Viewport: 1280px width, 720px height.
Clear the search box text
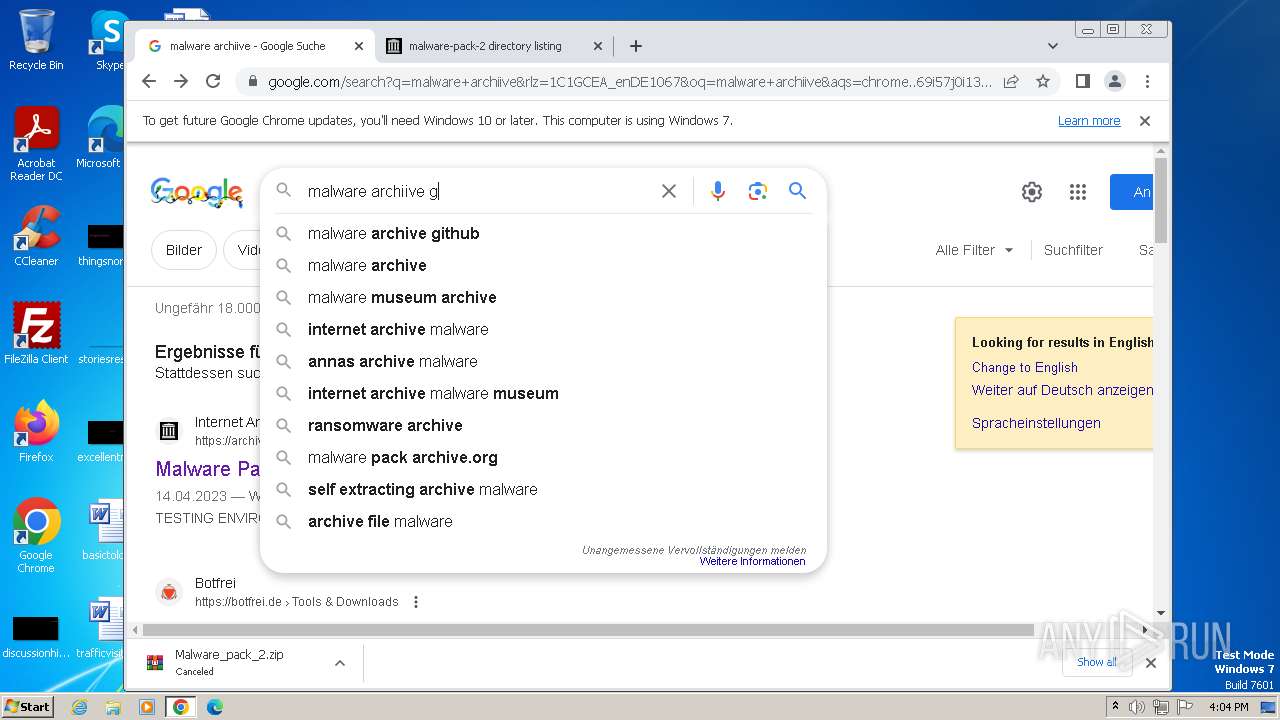click(x=669, y=191)
